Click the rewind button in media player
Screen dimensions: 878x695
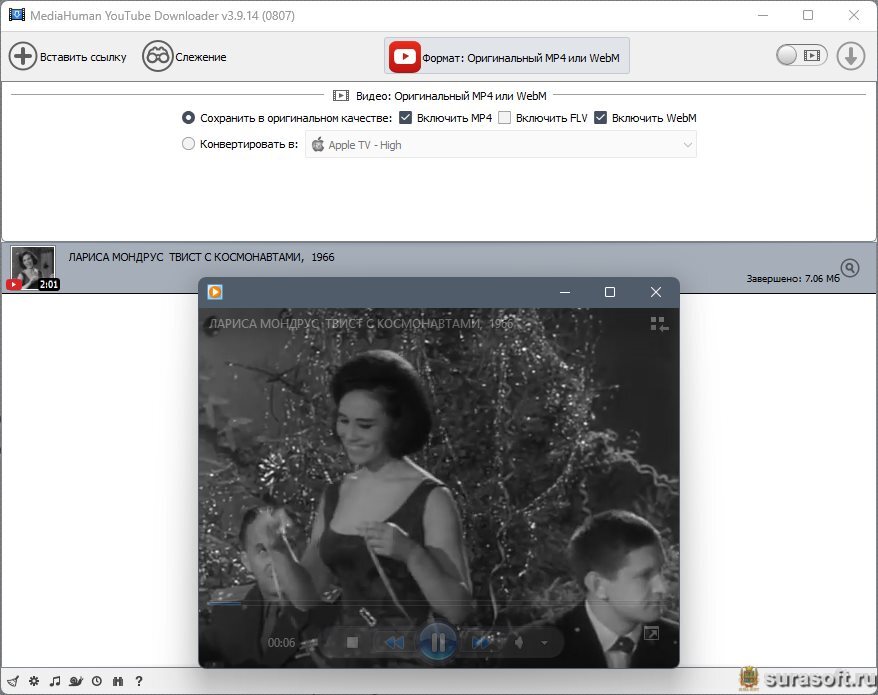394,642
